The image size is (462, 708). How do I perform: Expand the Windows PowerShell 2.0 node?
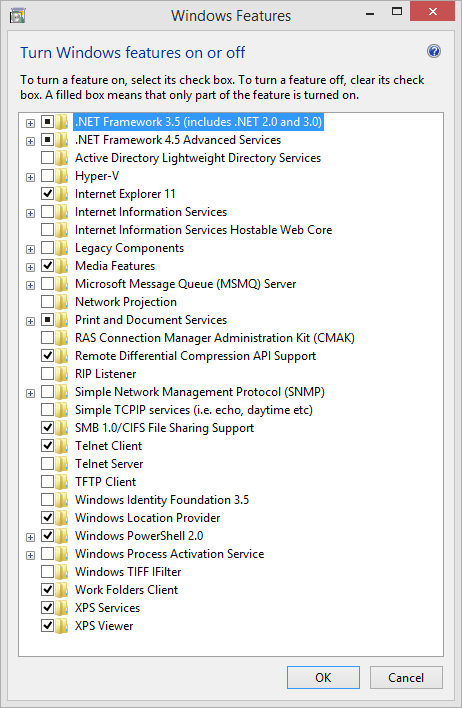coord(30,537)
